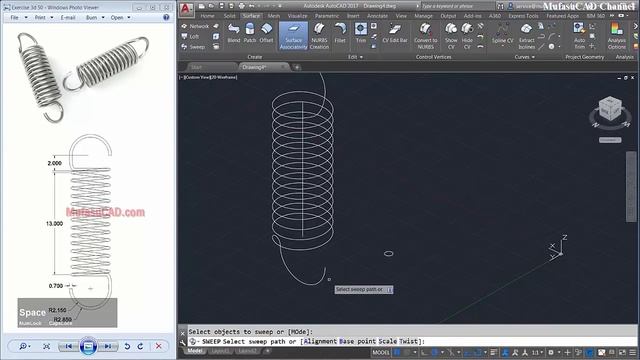Open the AutoCAD application menu button

point(186,9)
